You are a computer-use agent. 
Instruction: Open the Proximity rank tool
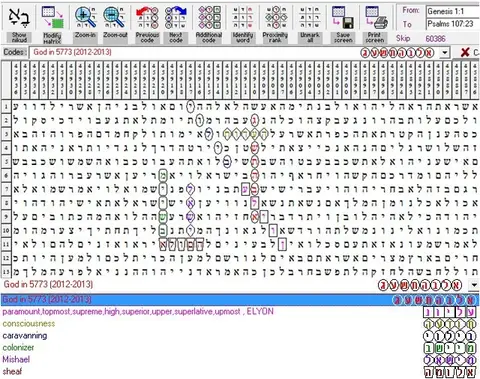pos(275,17)
